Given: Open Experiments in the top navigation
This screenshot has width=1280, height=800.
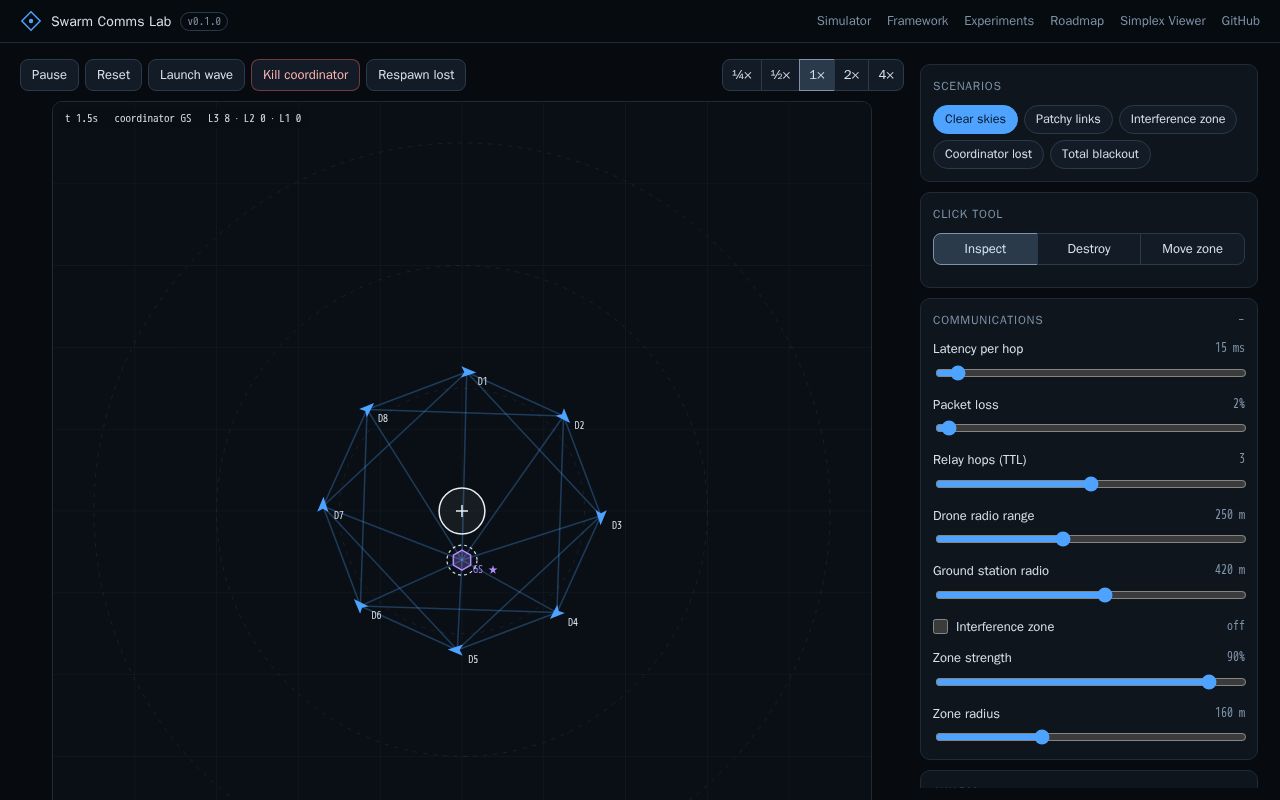Looking at the screenshot, I should point(999,21).
